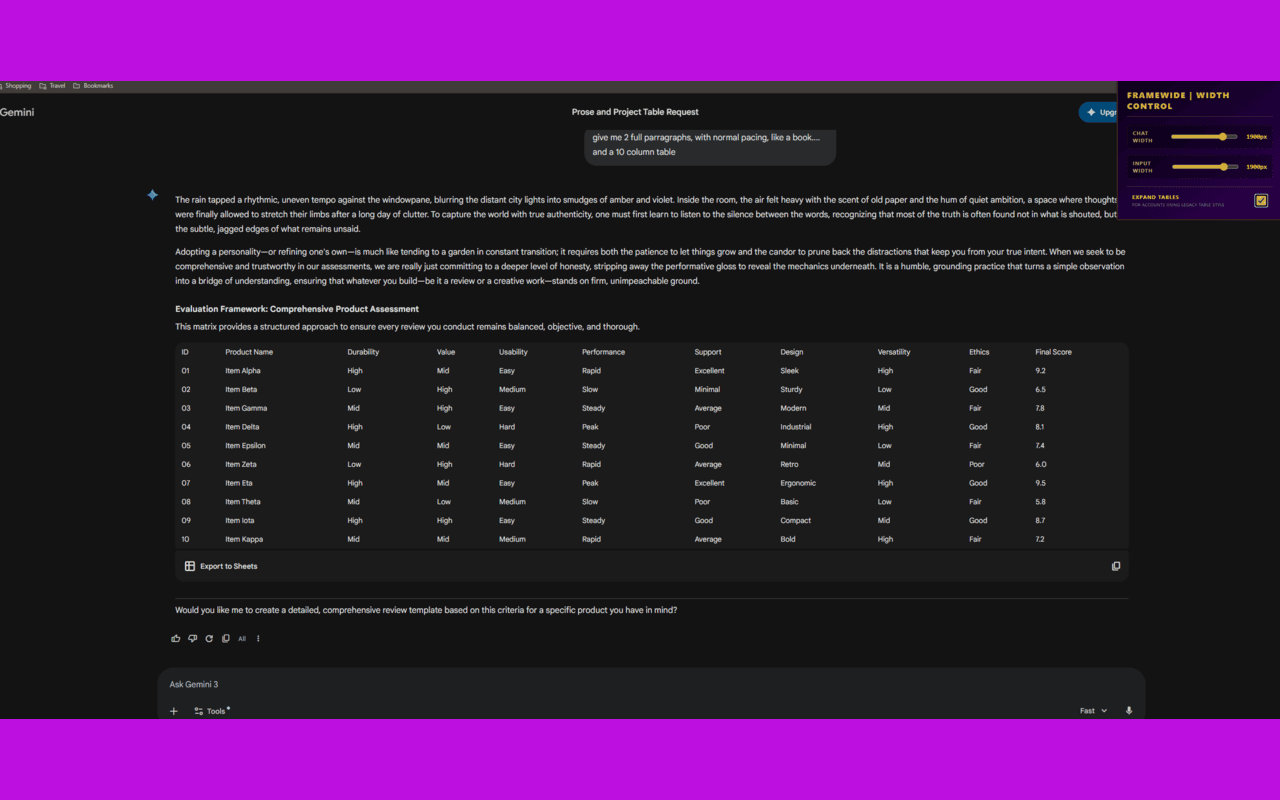The height and width of the screenshot is (800, 1280).
Task: Click the 'Product Name' column header
Action: 249,352
